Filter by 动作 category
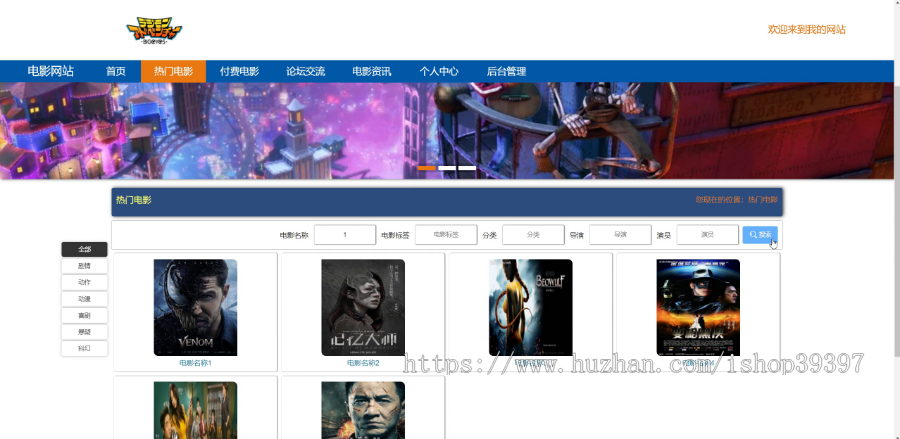 84,282
